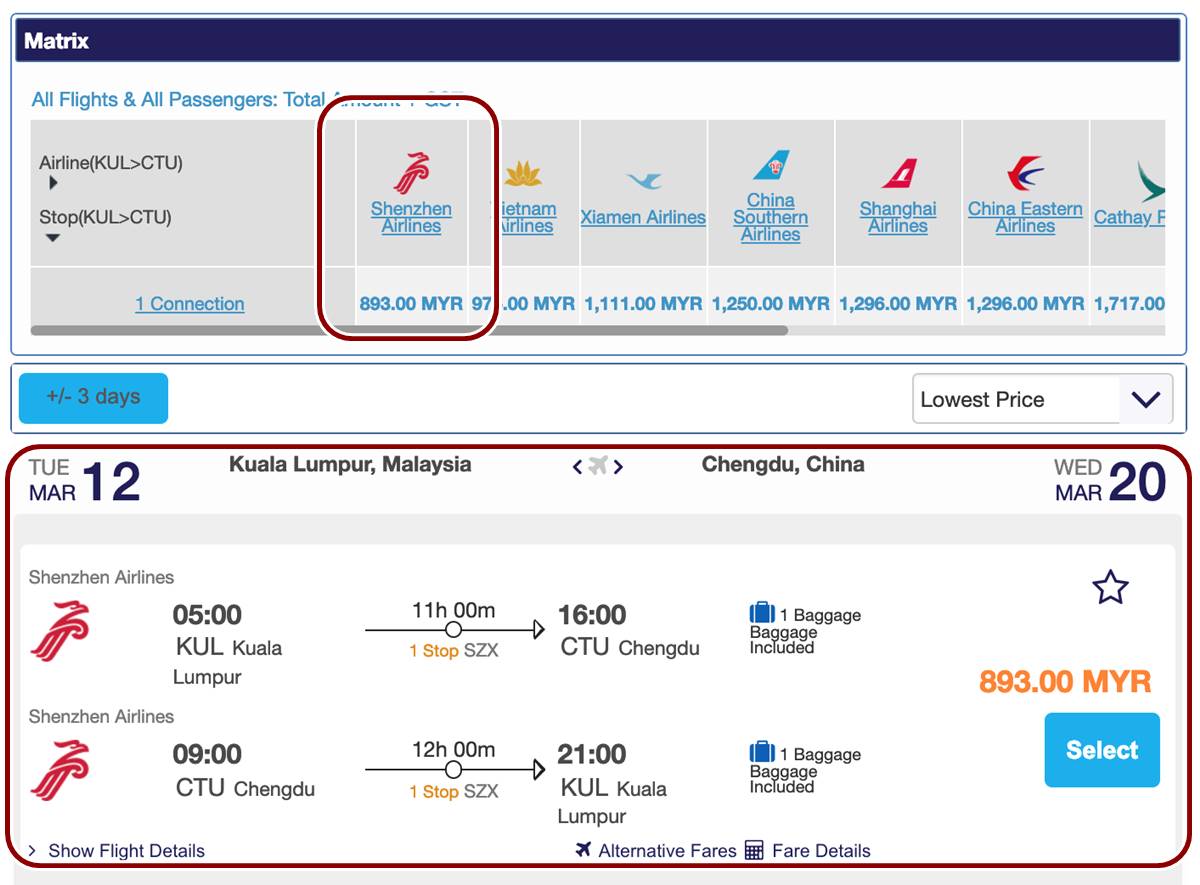Click the 05:00 departure time
1200x885 pixels.
click(x=207, y=614)
